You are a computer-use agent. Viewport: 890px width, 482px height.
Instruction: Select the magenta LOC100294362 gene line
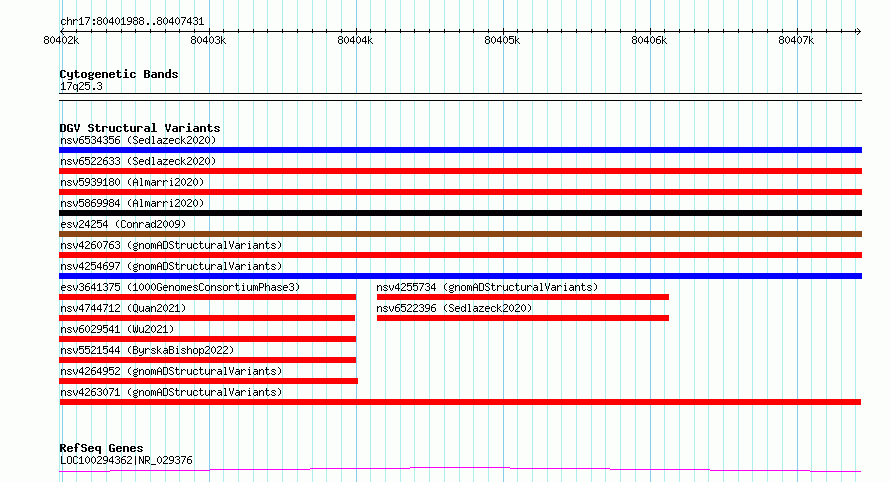tap(460, 470)
